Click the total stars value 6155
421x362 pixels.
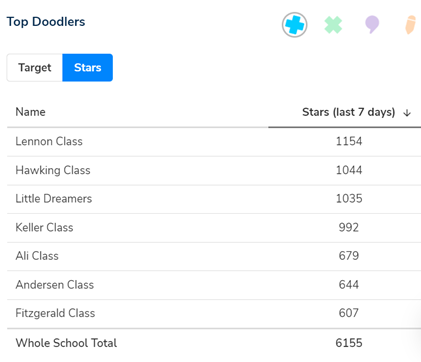coord(349,343)
